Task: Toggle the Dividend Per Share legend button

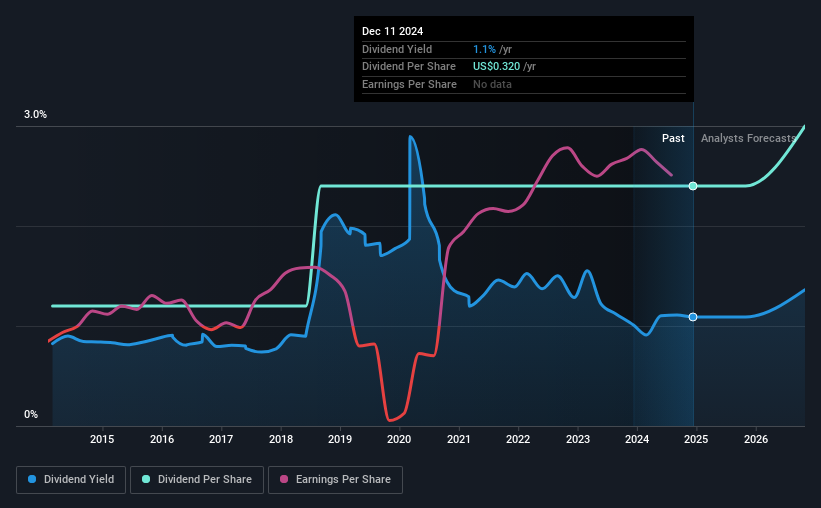Action: (x=197, y=480)
